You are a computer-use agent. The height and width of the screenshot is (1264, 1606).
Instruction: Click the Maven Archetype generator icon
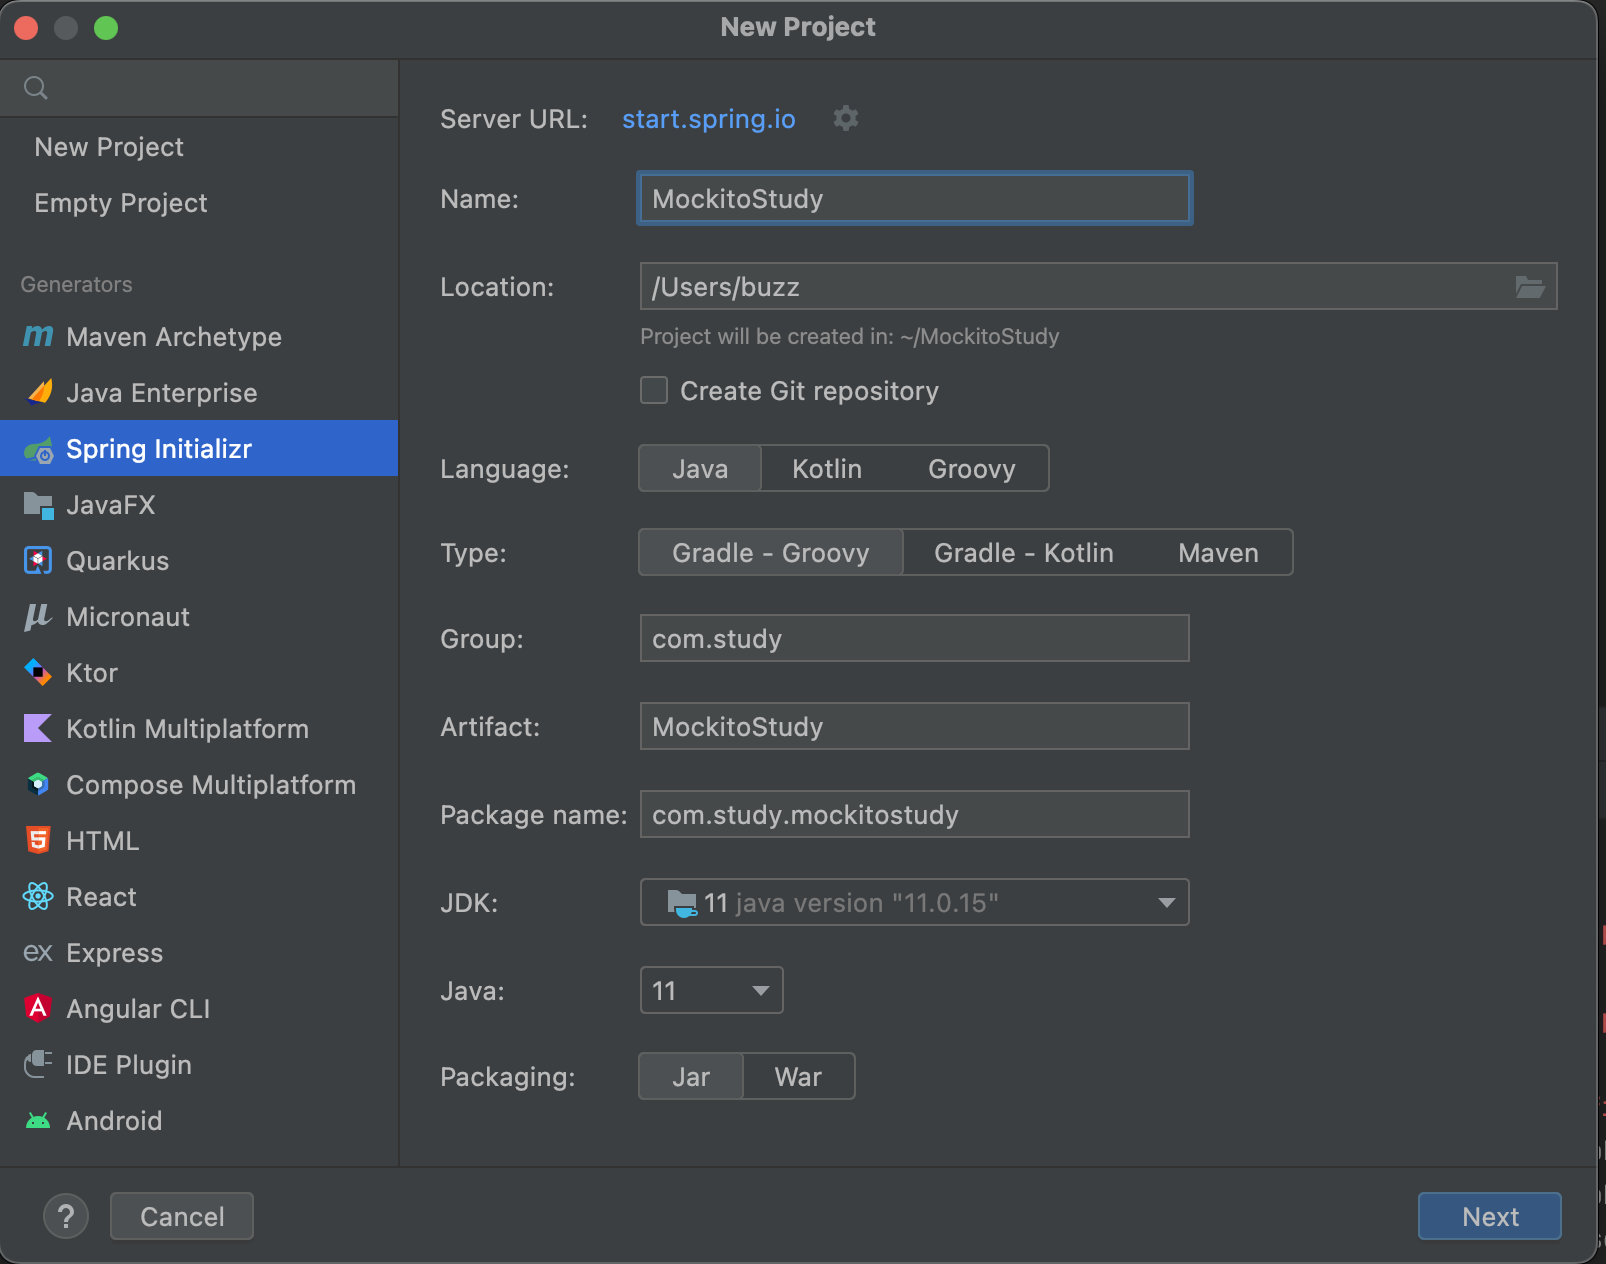[38, 337]
